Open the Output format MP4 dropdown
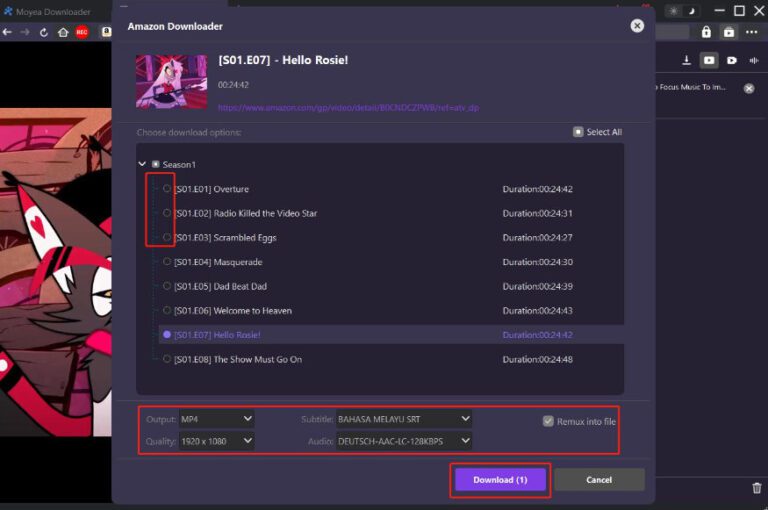768x510 pixels. pos(216,419)
